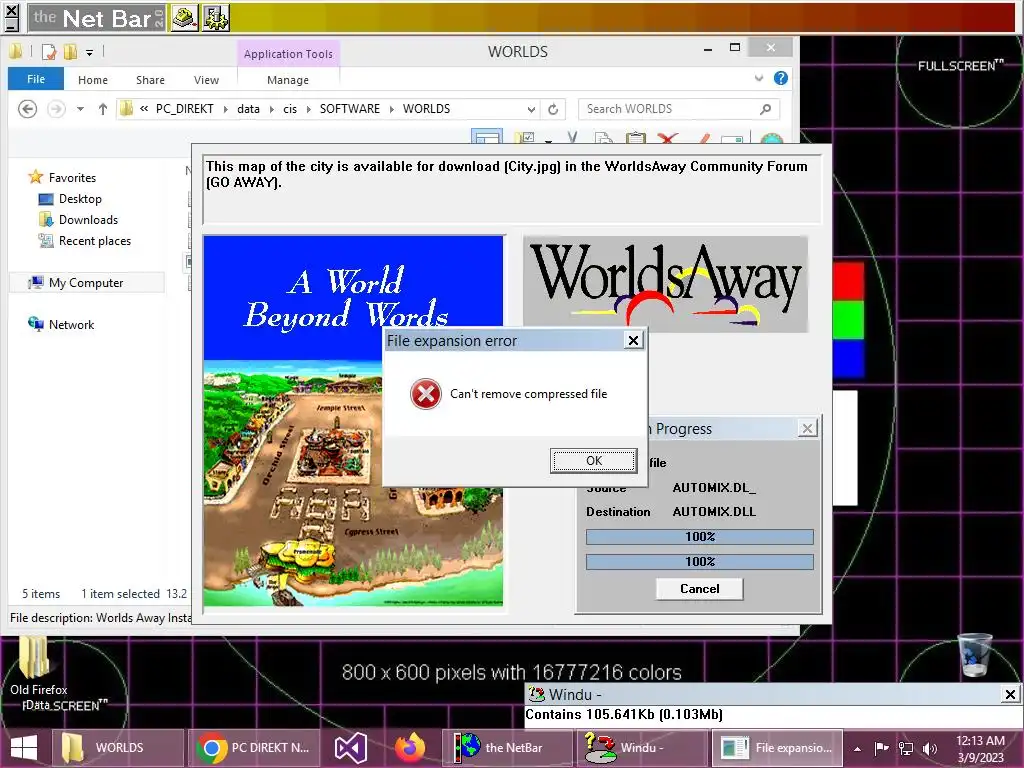Switch to File expansion taskbar button
This screenshot has height=768, width=1024.
tap(777, 748)
